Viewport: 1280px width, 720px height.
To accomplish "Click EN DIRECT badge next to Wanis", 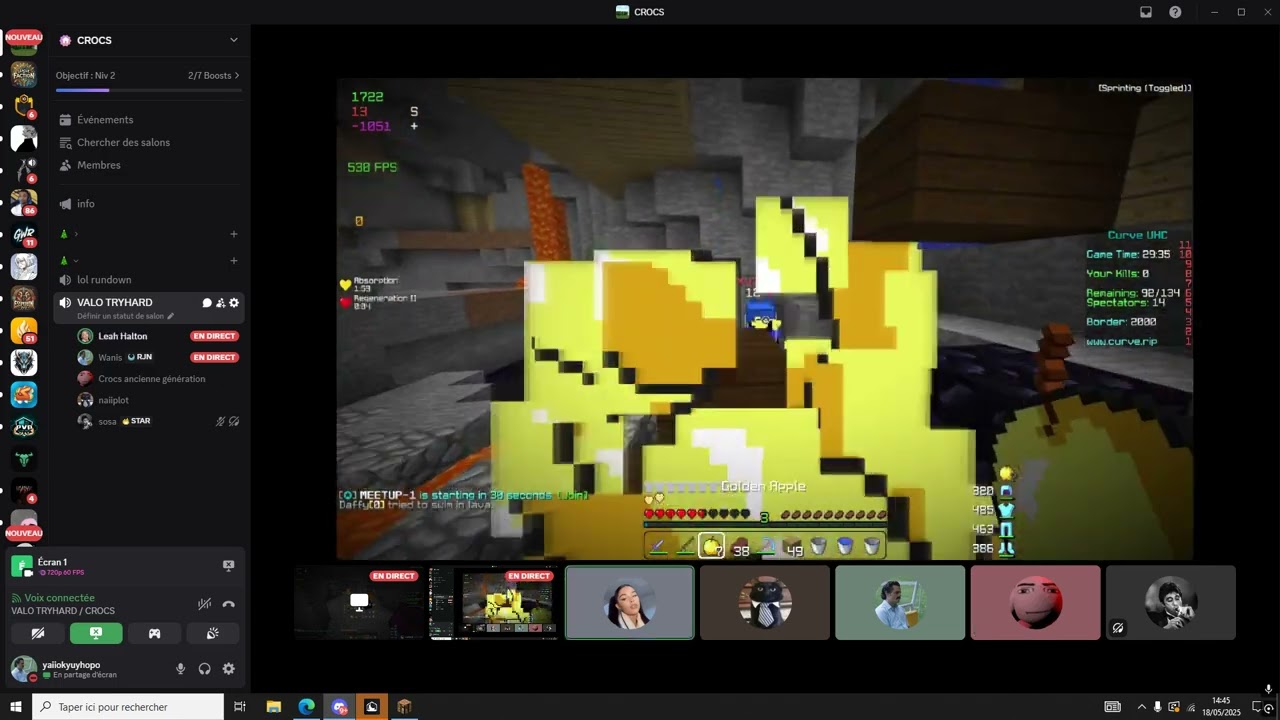I will click(214, 357).
